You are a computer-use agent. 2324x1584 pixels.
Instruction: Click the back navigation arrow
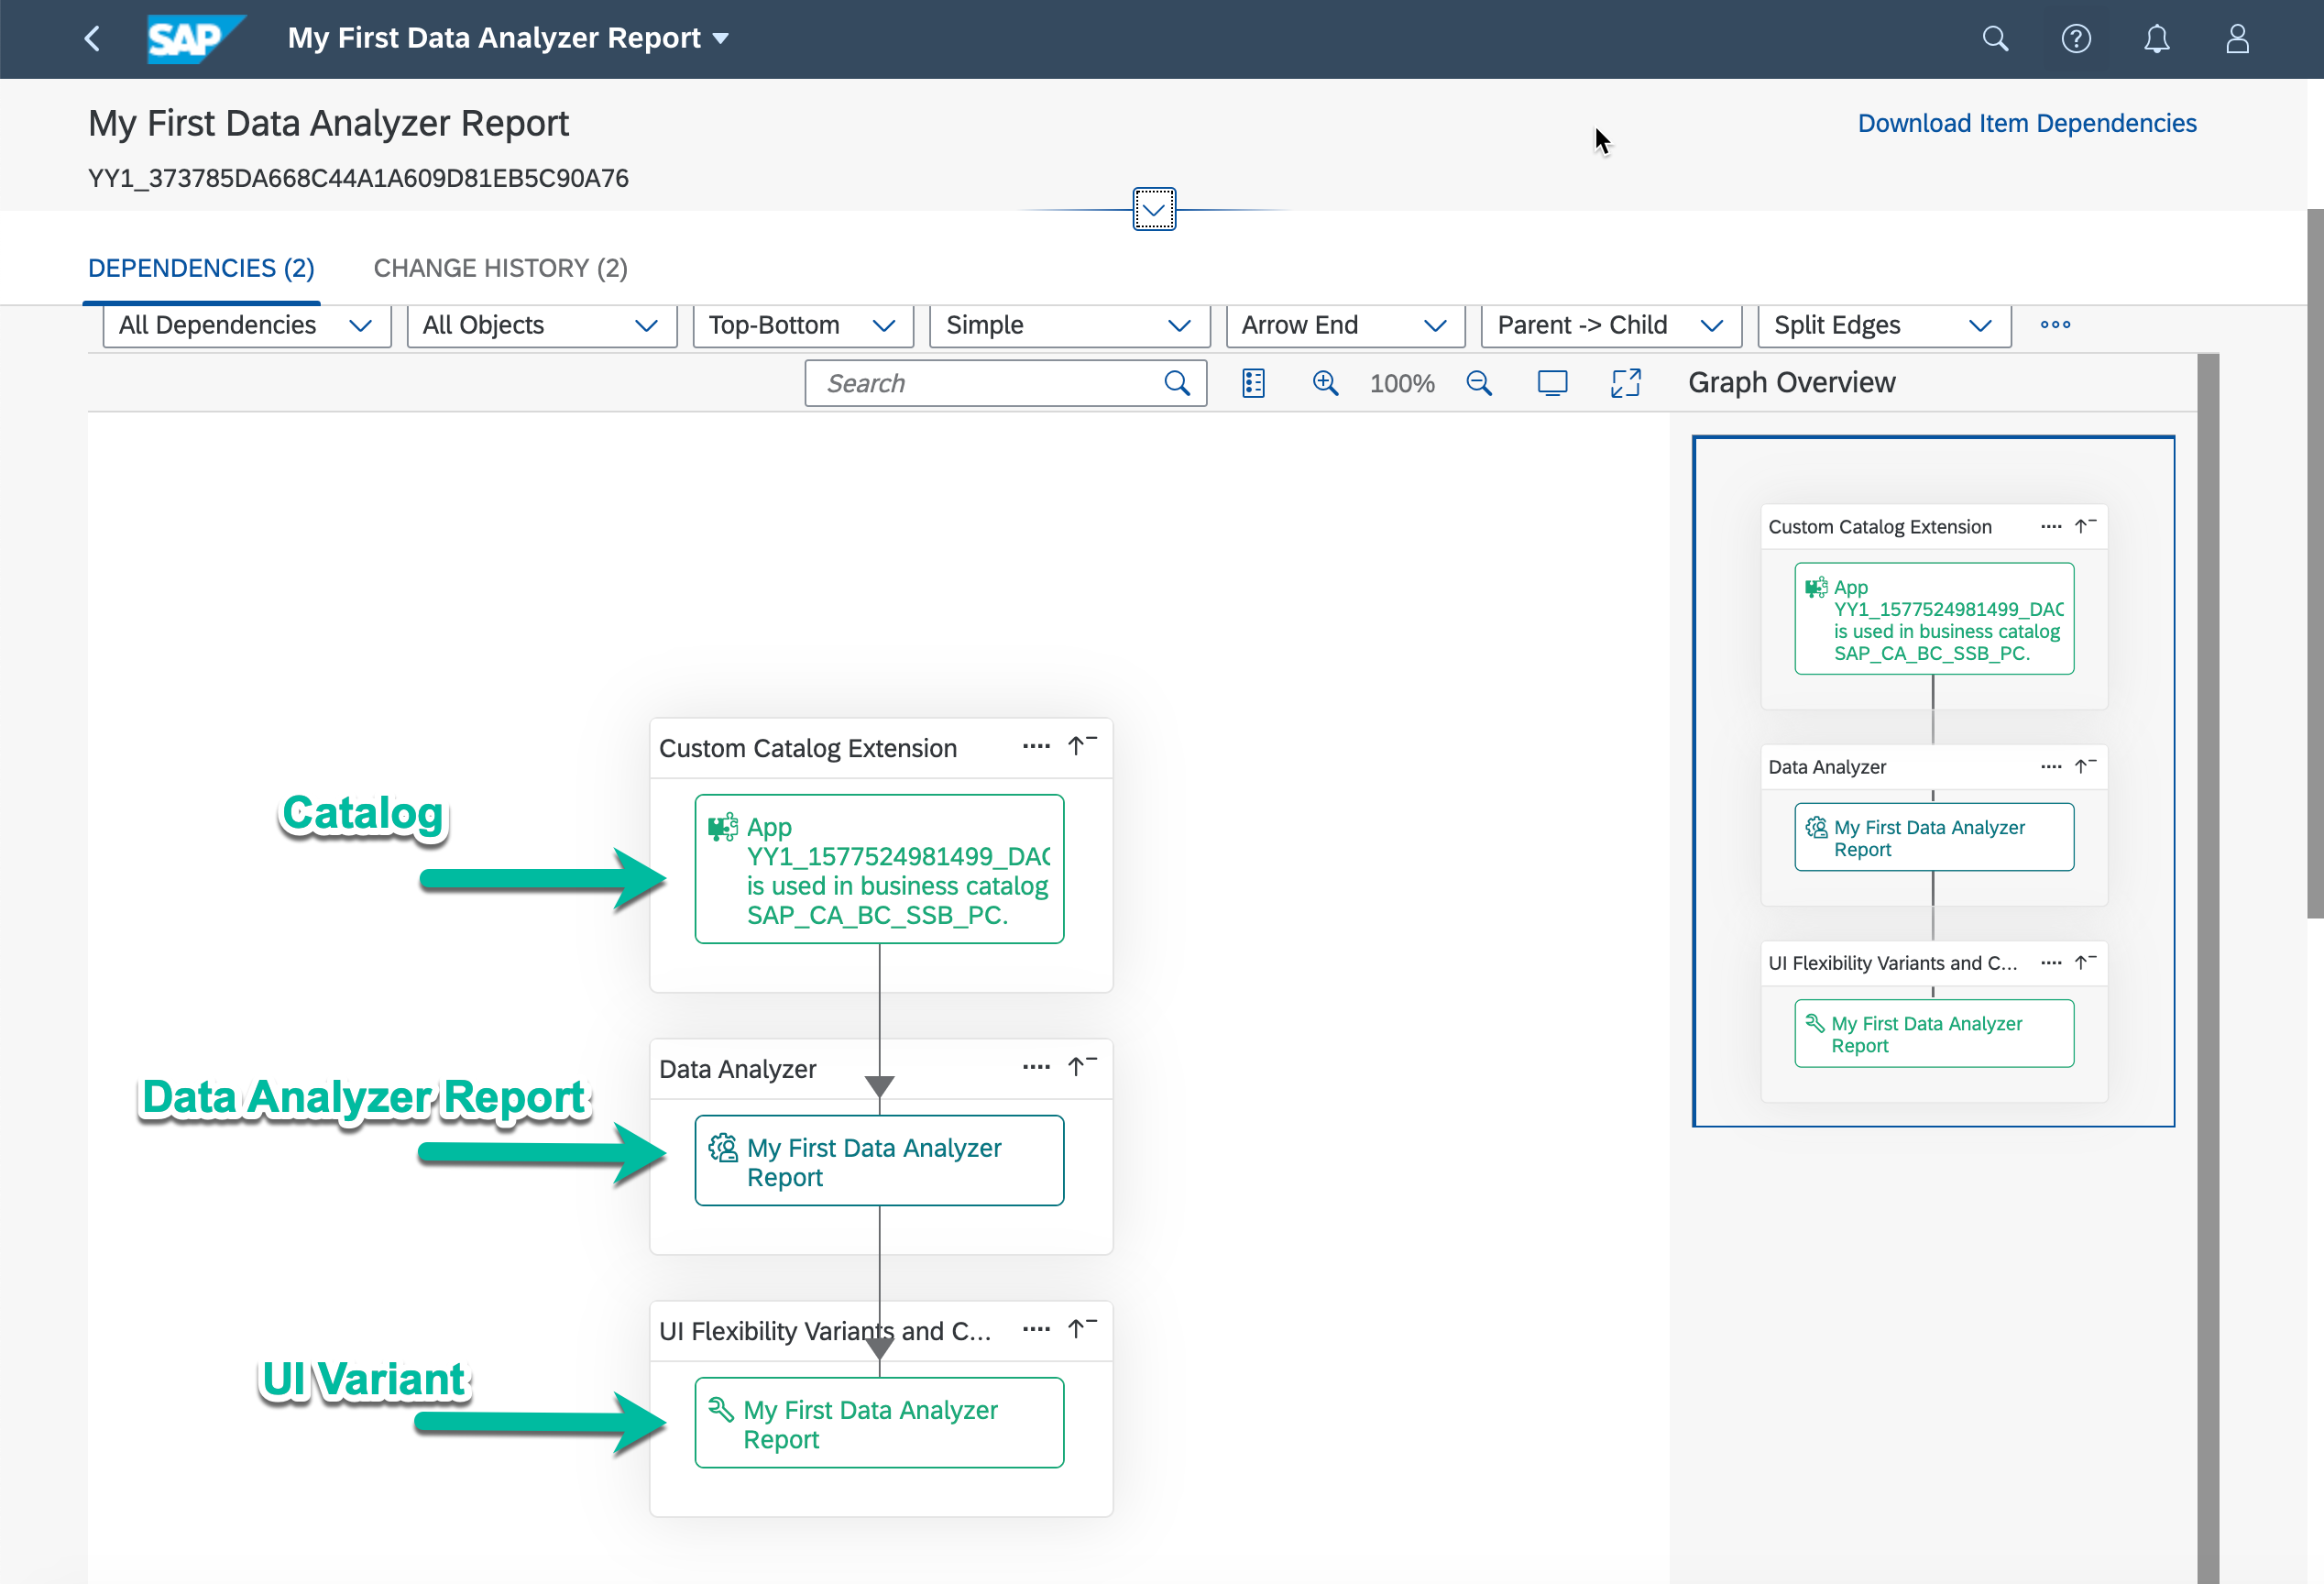click(x=92, y=39)
